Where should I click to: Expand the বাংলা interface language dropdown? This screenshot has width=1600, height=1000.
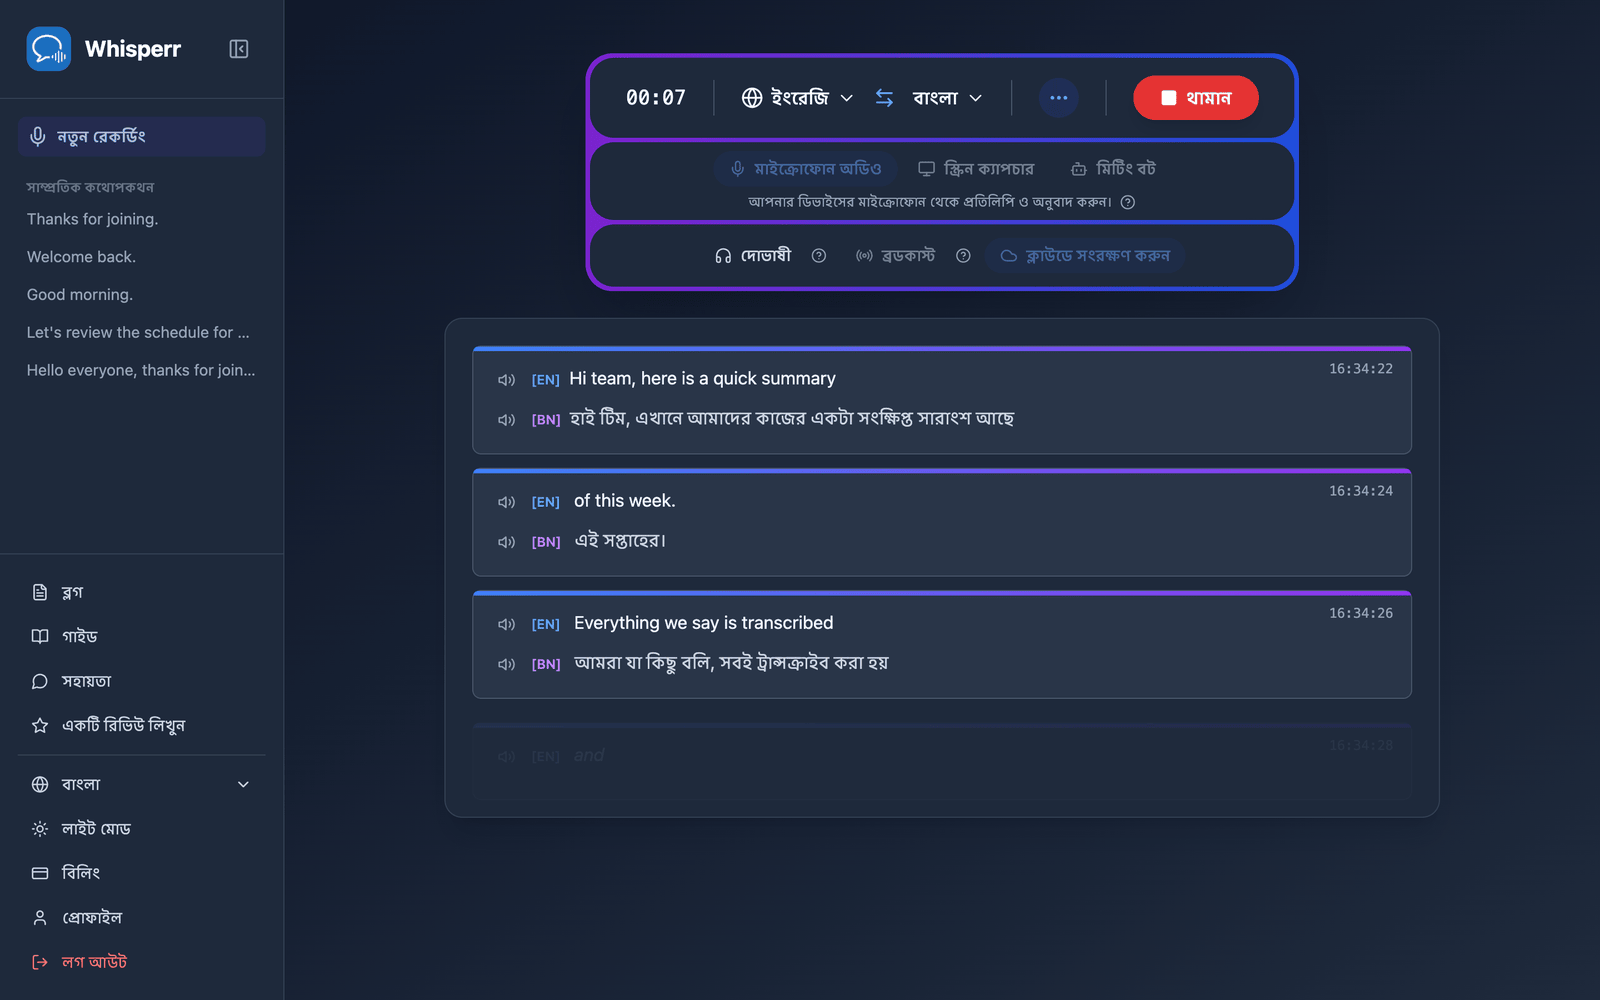(x=141, y=784)
